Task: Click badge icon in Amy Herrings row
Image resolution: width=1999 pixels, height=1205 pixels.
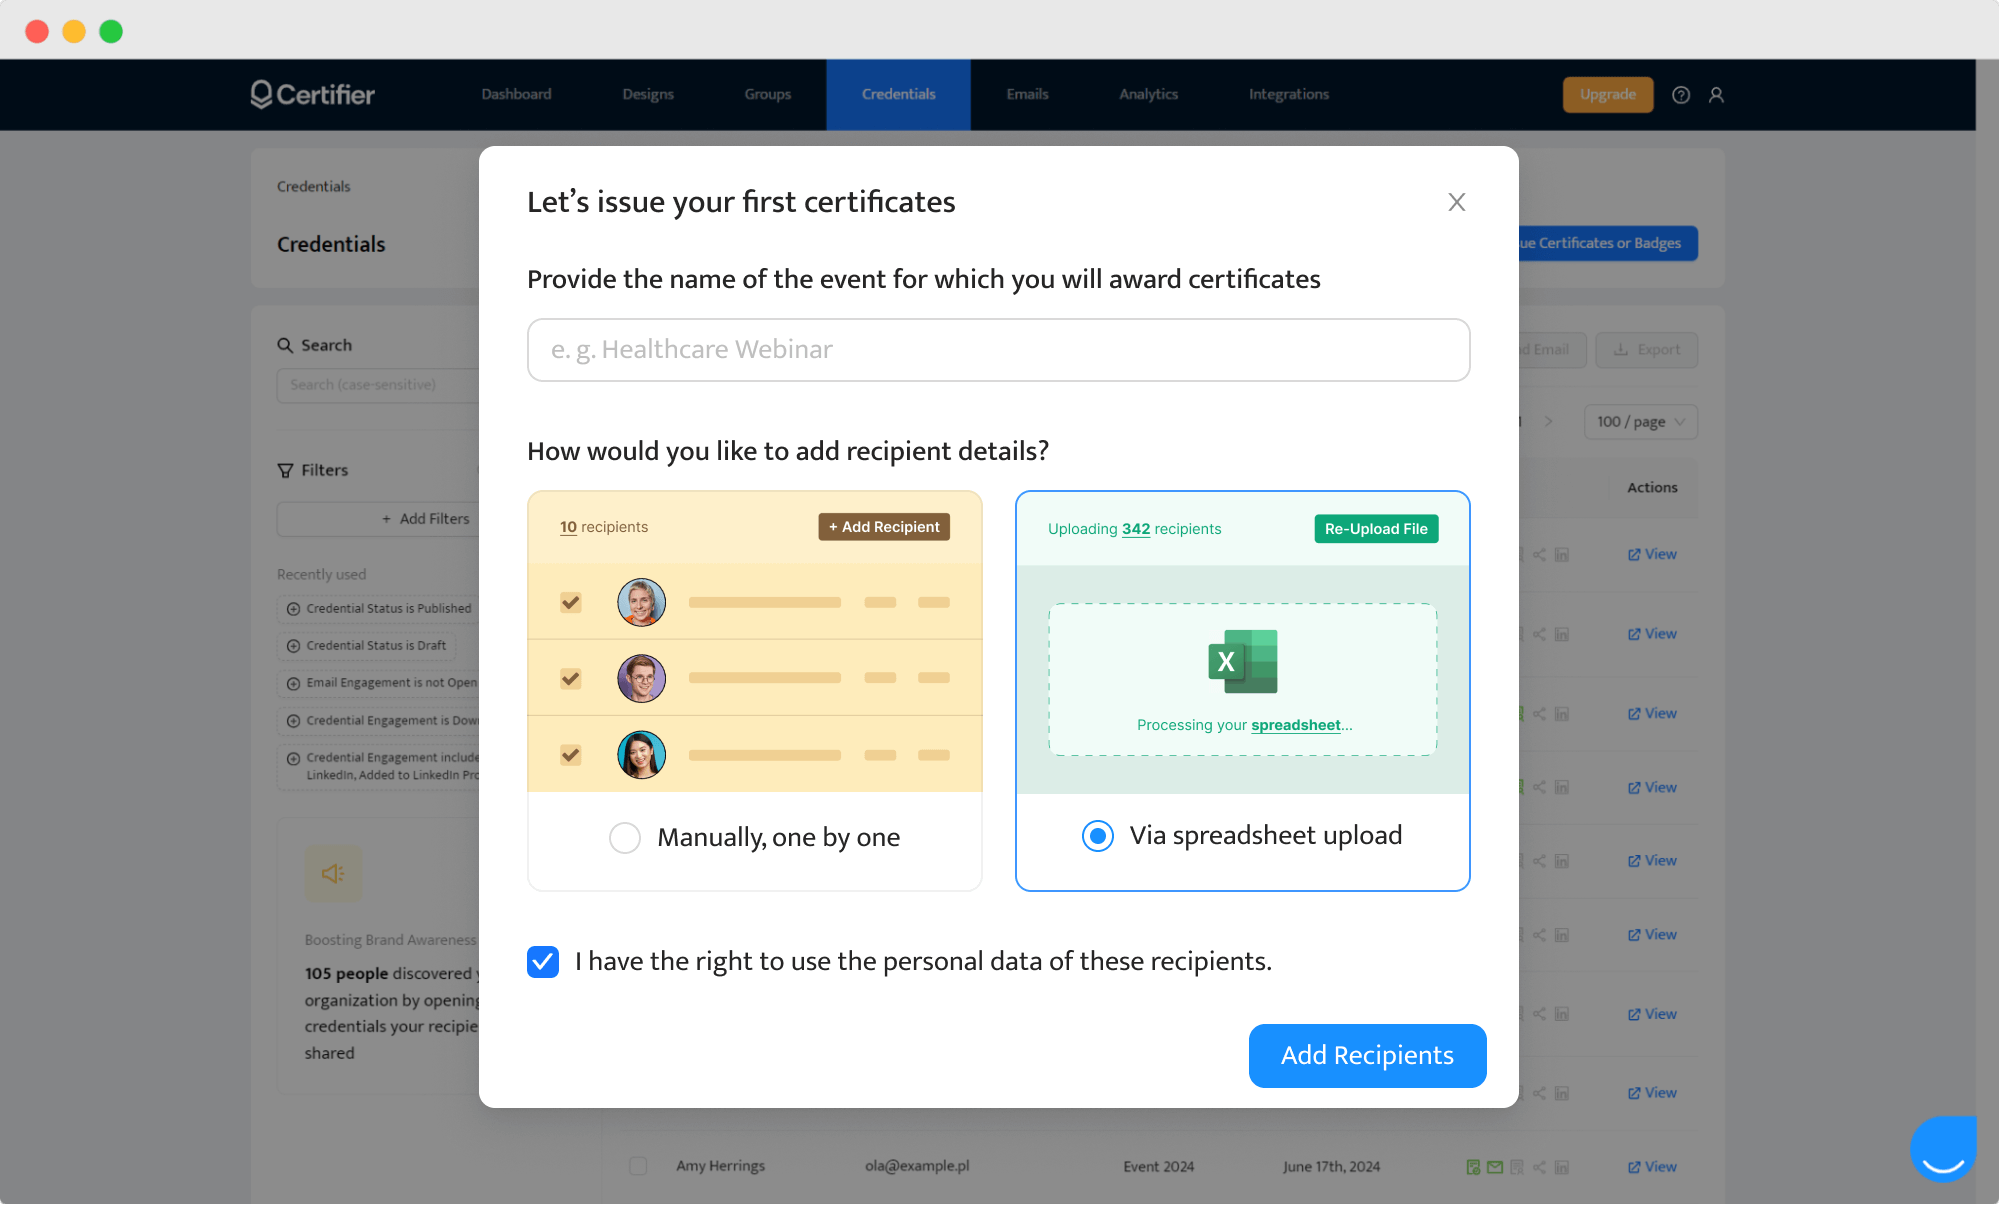Action: [x=1517, y=1167]
